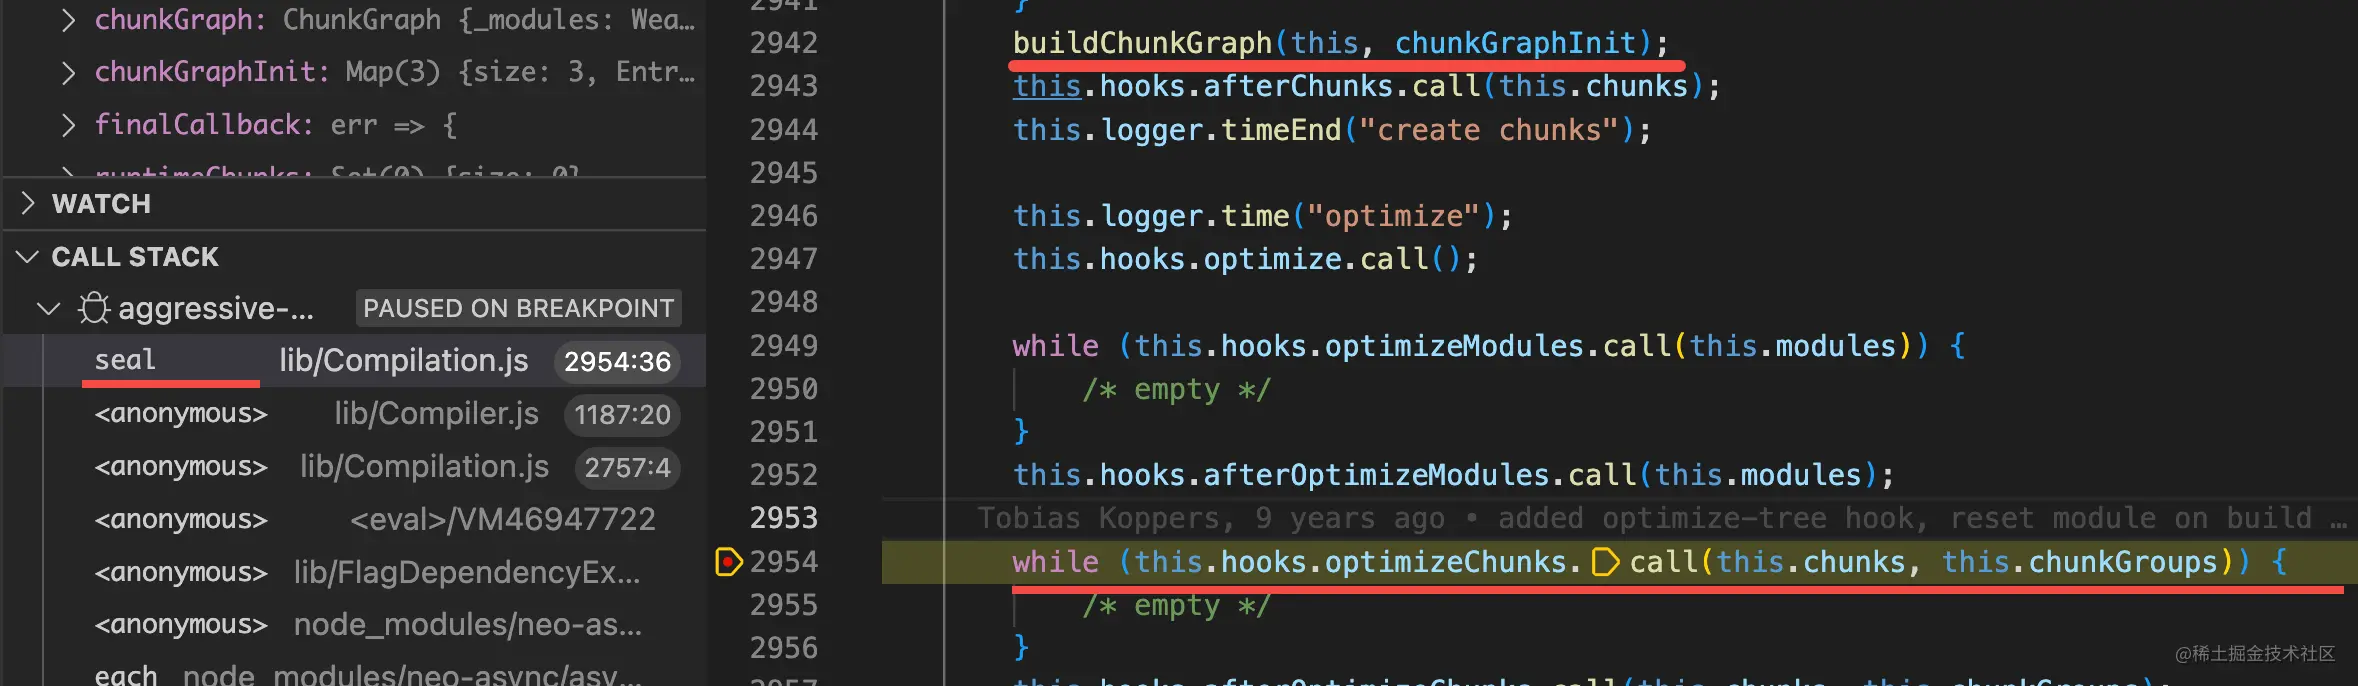Click optimize.call() on line 2947
Image resolution: width=2358 pixels, height=686 pixels.
pyautogui.click(x=1333, y=259)
